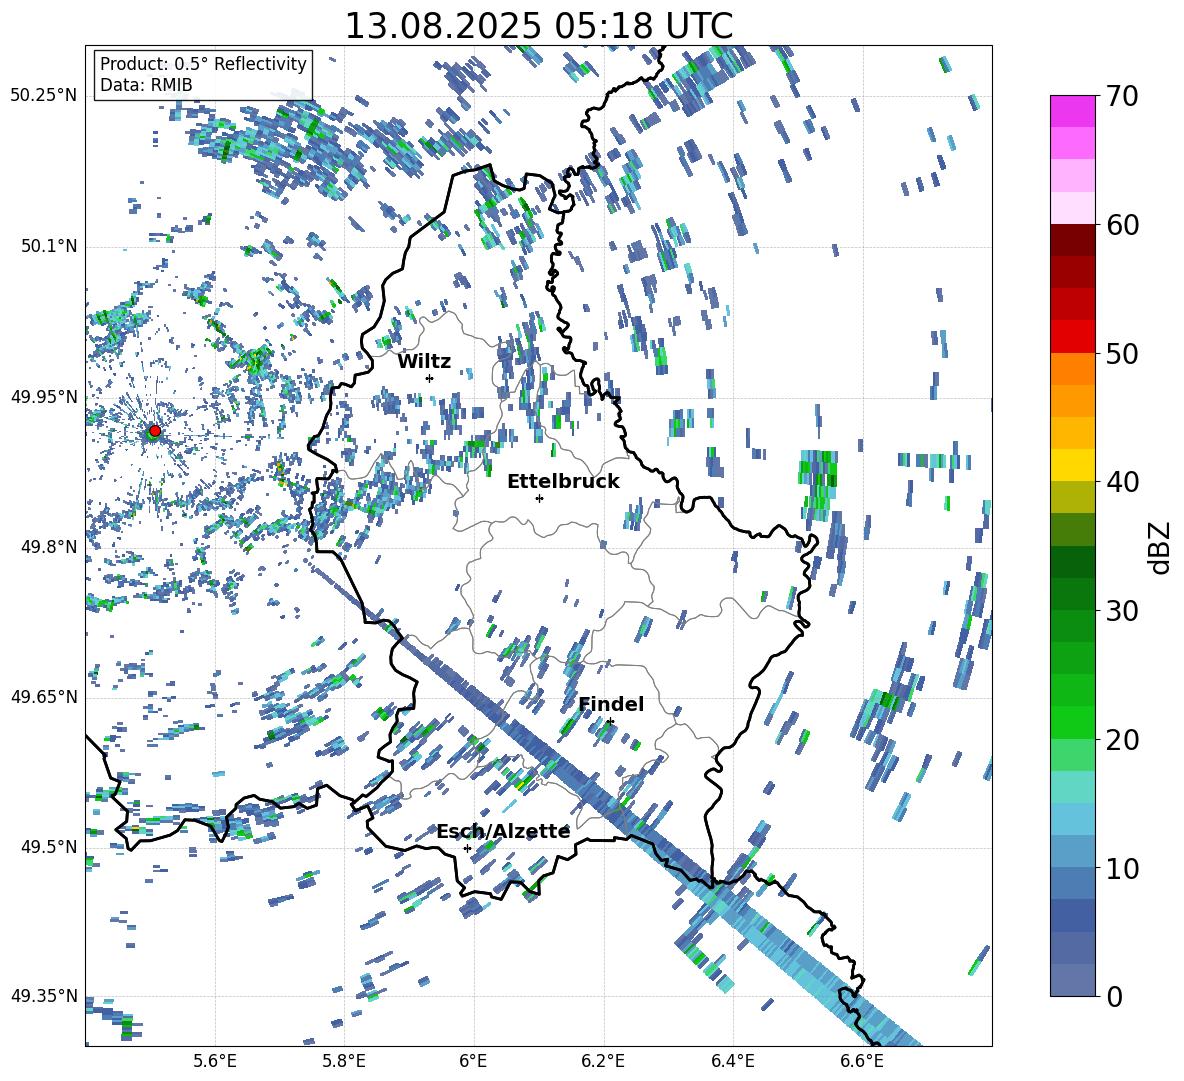Click the 'Product: 0.5° Reflectivity' text
This screenshot has height=1081, width=1184.
(x=203, y=63)
